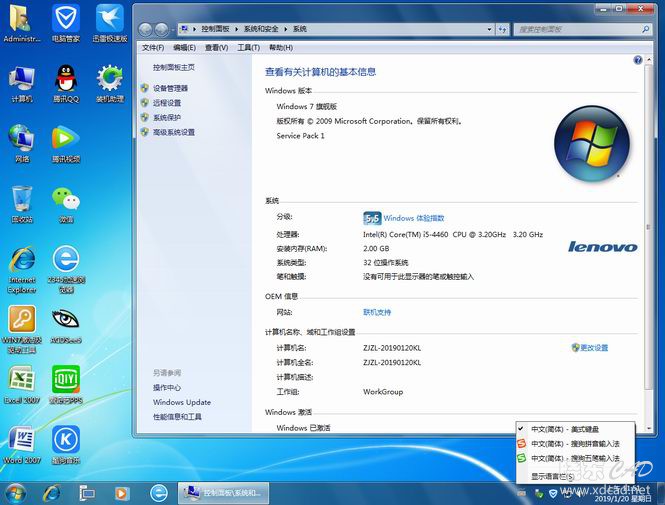665x505 pixels.
Task: Open Internet Explorer desktop shortcut
Action: (21, 270)
